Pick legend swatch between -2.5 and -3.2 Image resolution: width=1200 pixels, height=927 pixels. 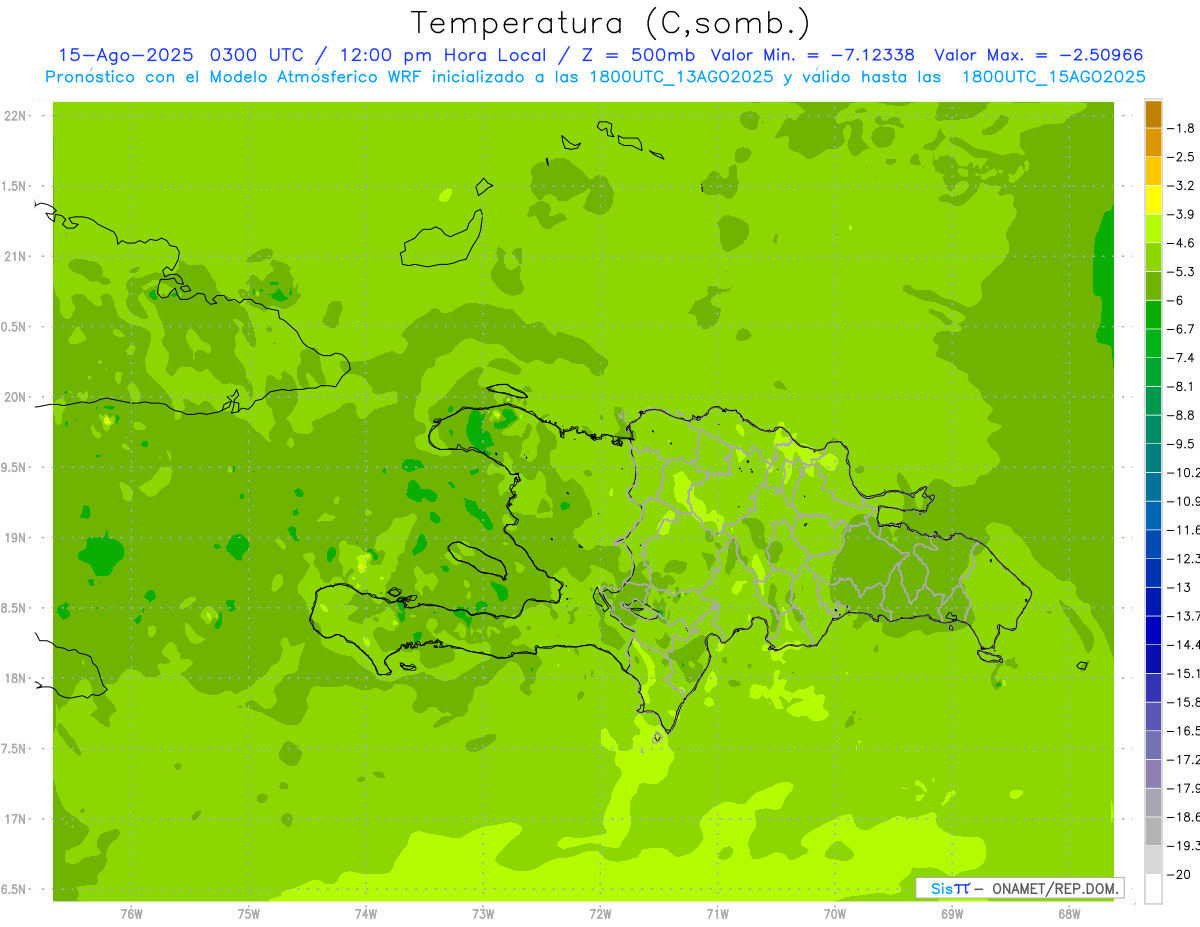(1153, 172)
